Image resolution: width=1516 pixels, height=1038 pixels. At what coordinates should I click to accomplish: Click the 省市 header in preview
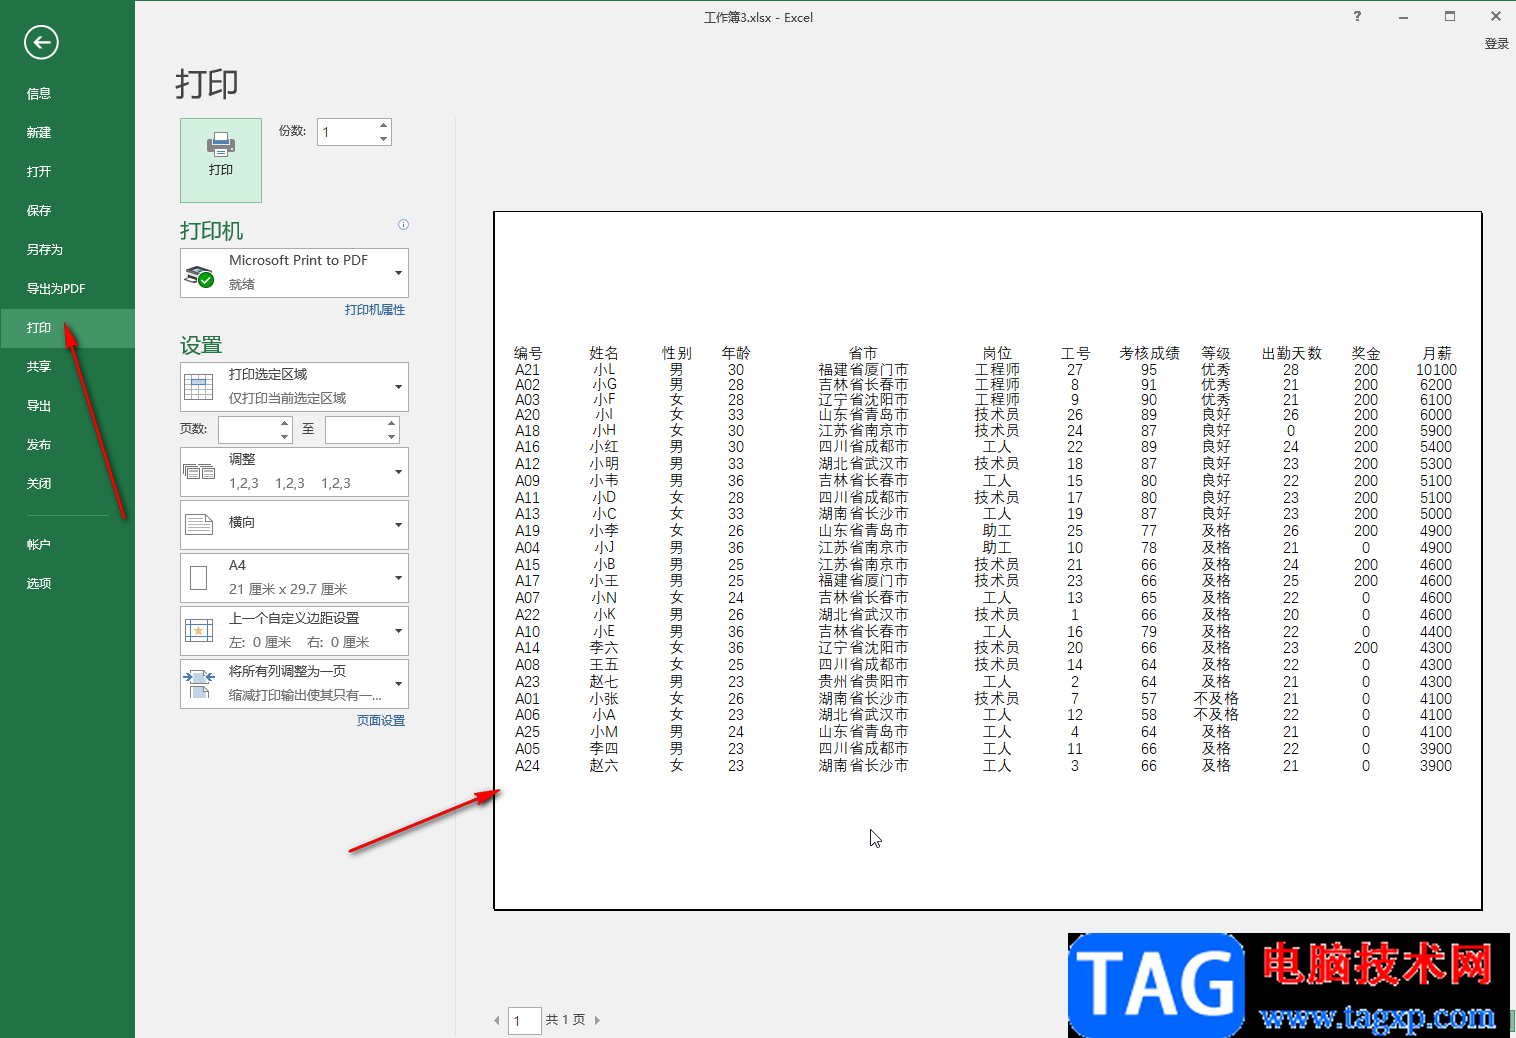click(x=863, y=353)
